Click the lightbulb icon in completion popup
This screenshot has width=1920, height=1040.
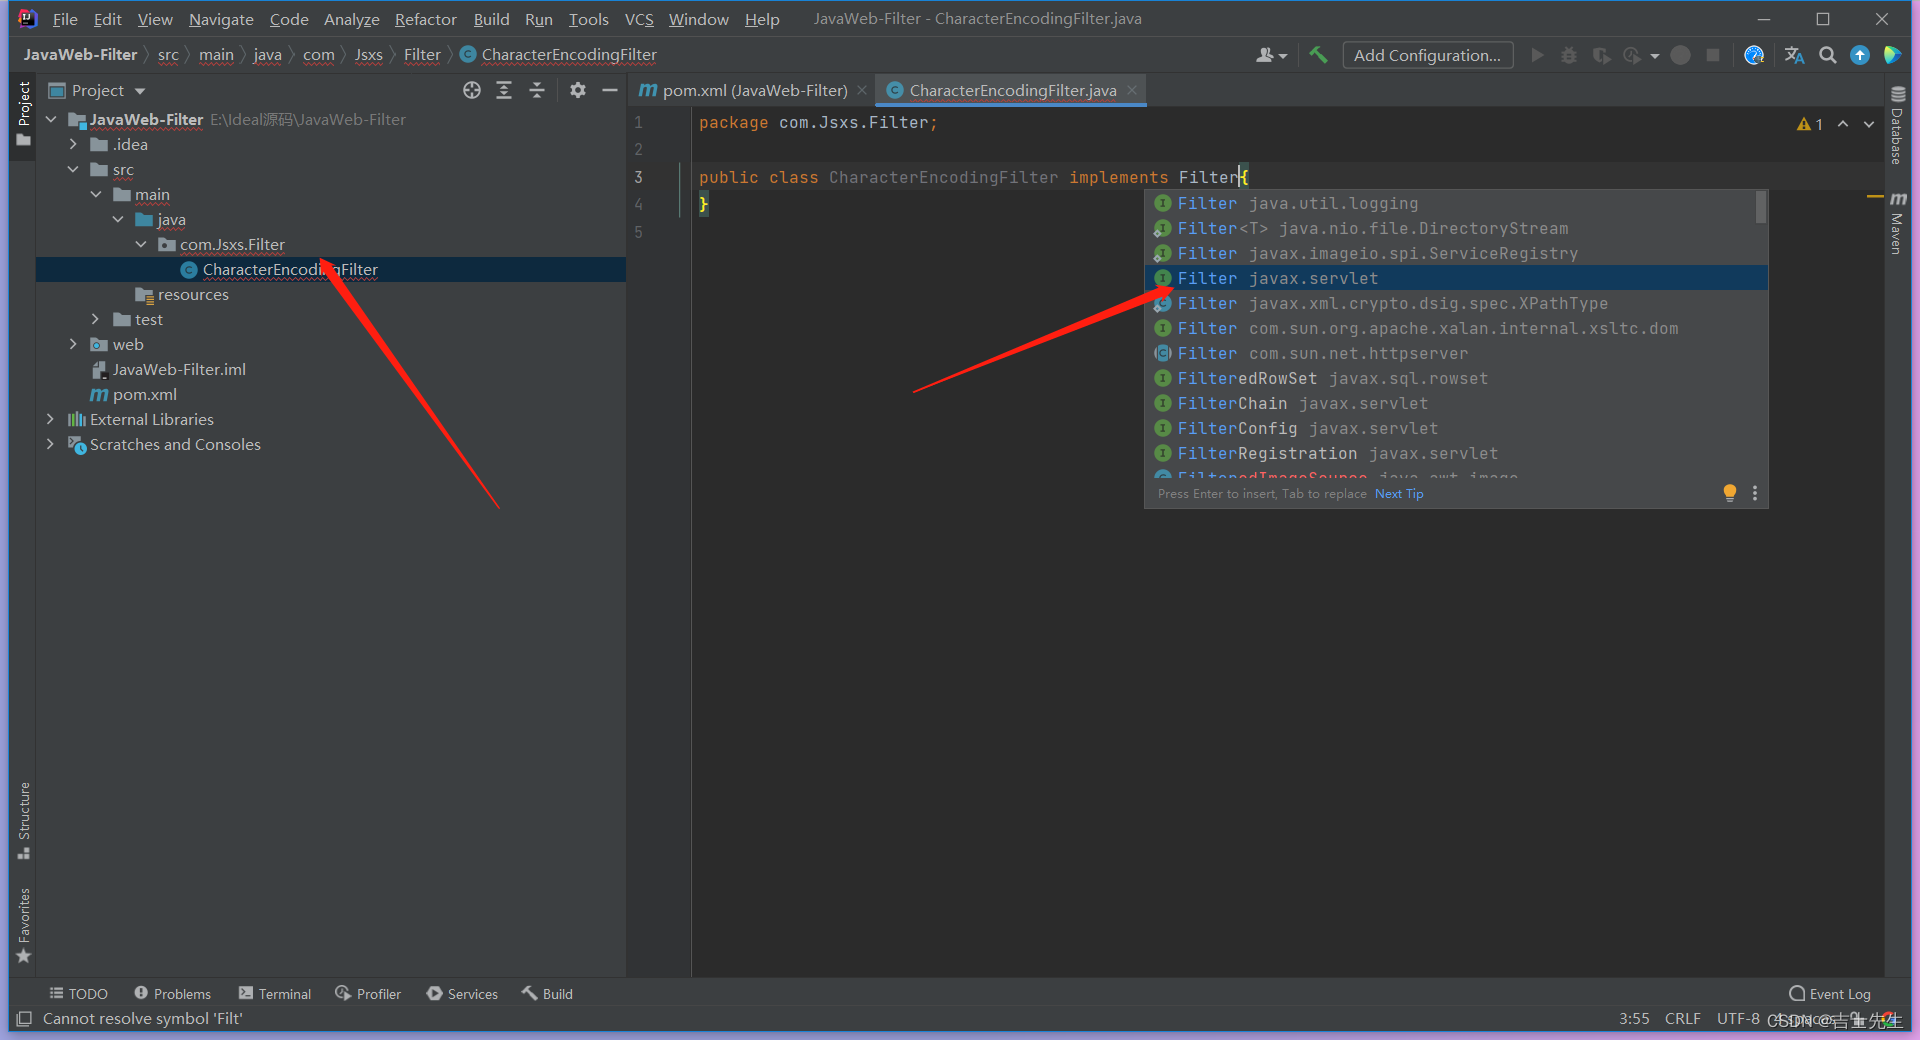pyautogui.click(x=1730, y=493)
